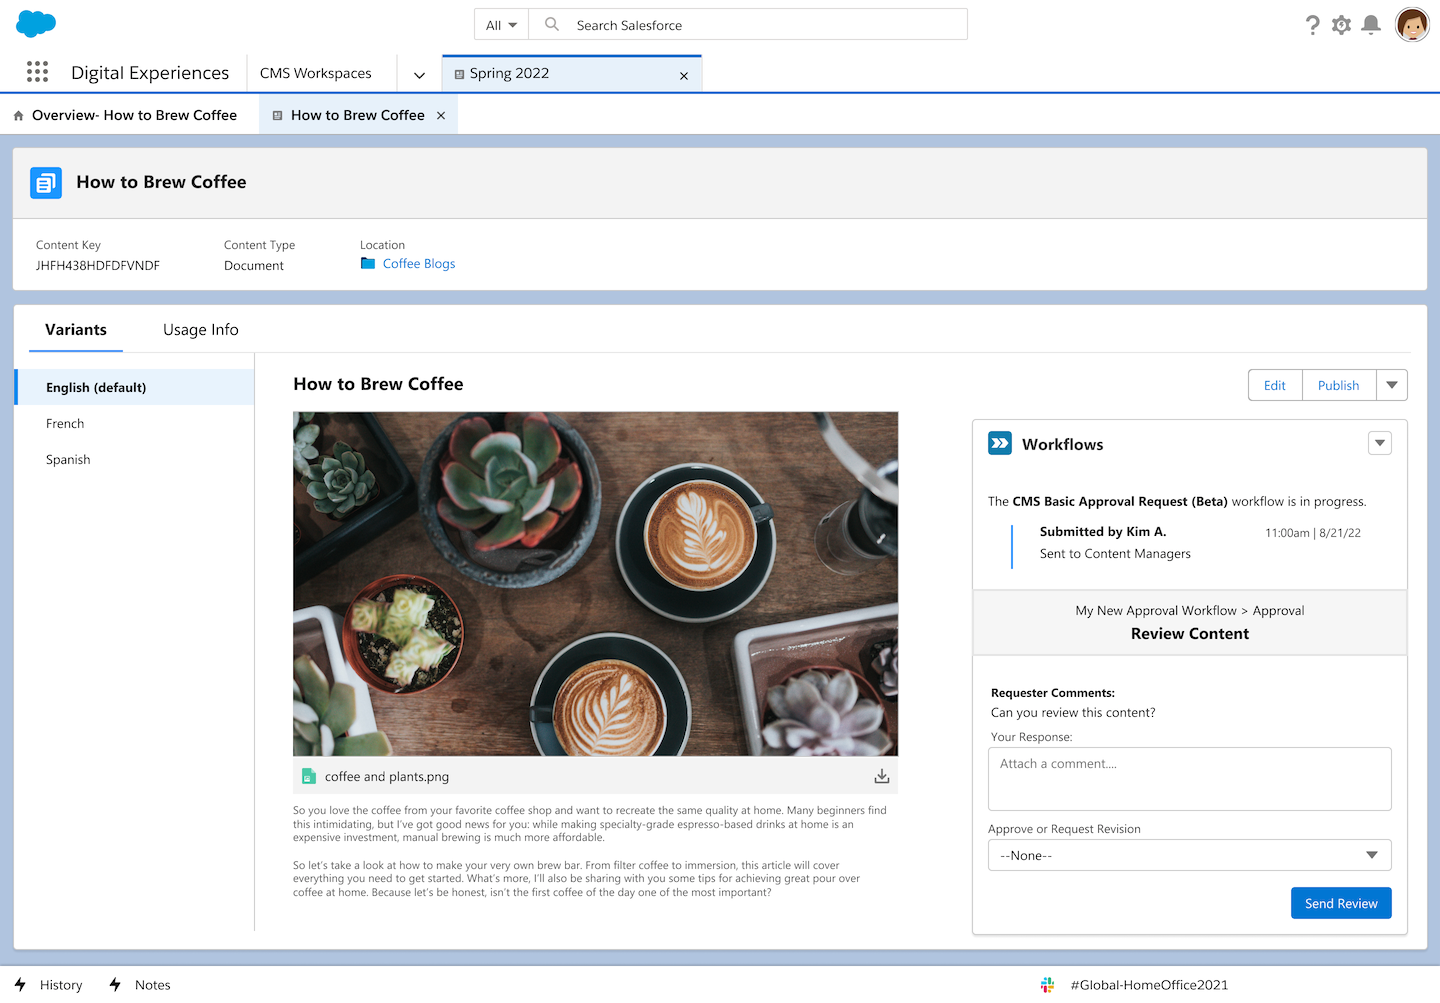Close the How to Brew Coffee subtab

[441, 116]
